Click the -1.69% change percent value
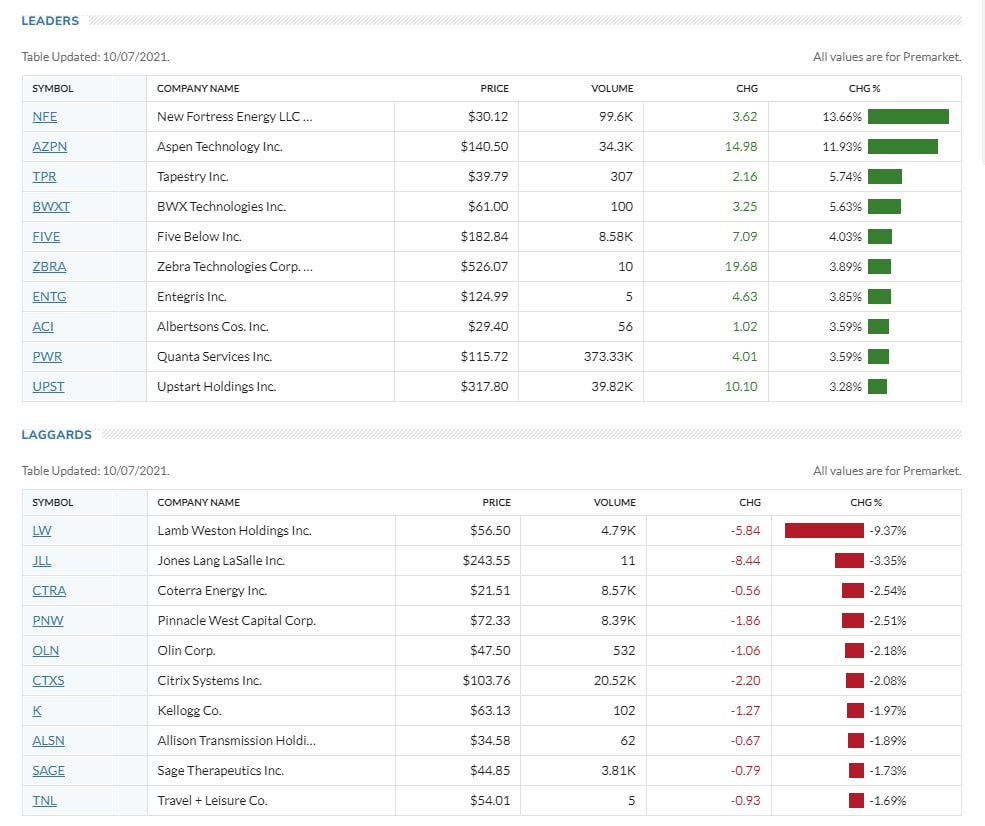This screenshot has width=985, height=826. point(888,801)
